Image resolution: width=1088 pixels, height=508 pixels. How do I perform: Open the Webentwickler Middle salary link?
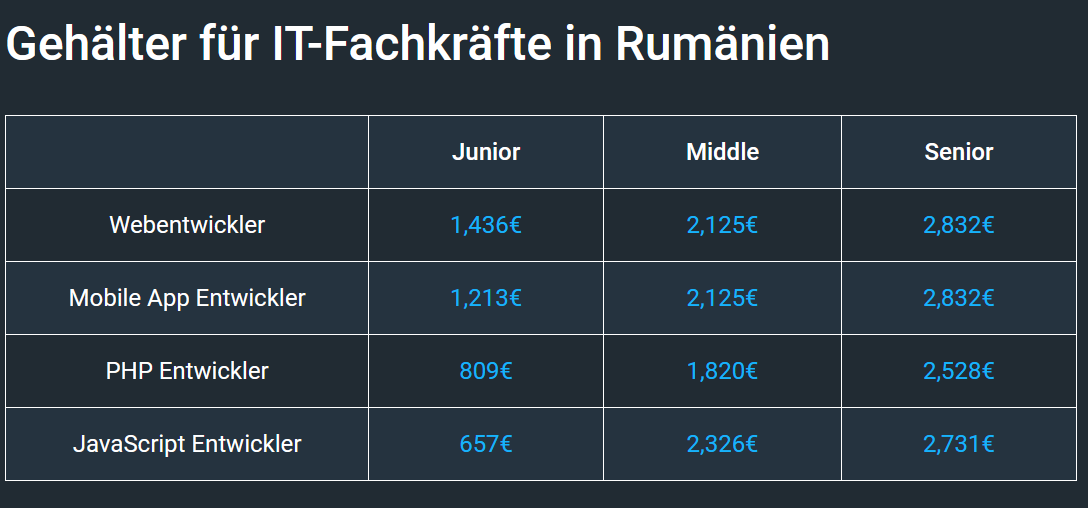(x=722, y=225)
